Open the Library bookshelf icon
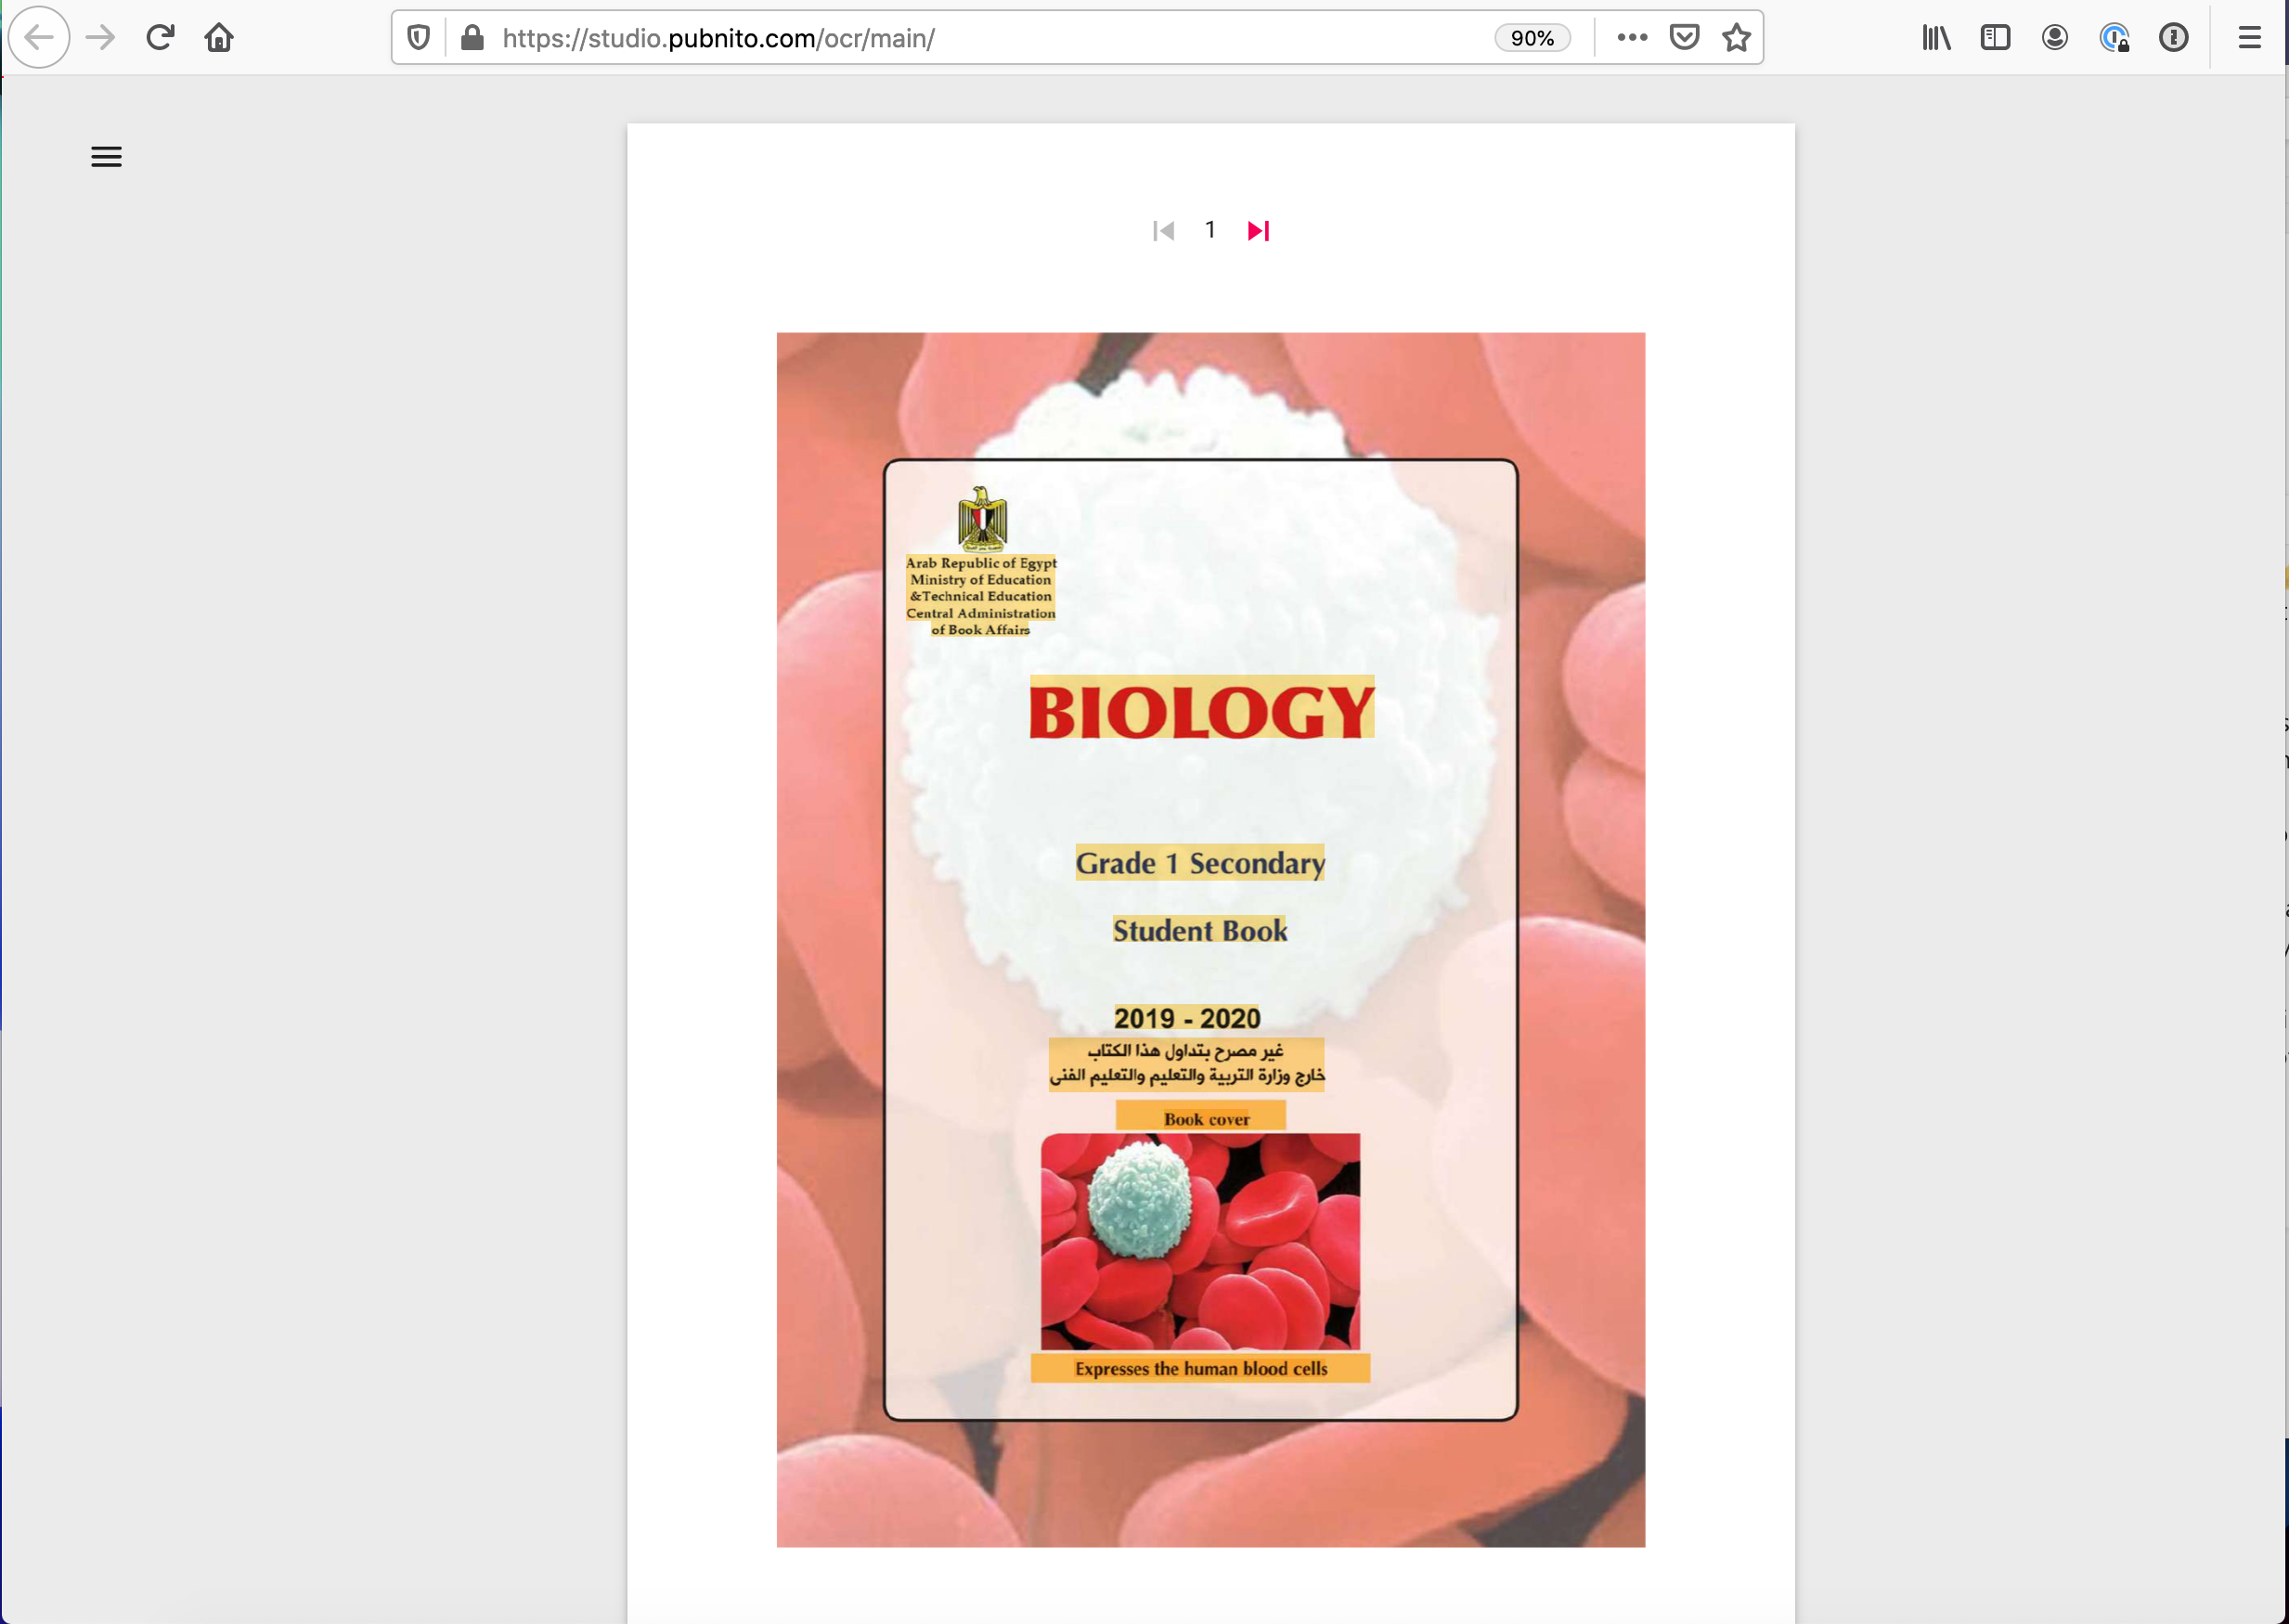The height and width of the screenshot is (1624, 2289). [1936, 38]
